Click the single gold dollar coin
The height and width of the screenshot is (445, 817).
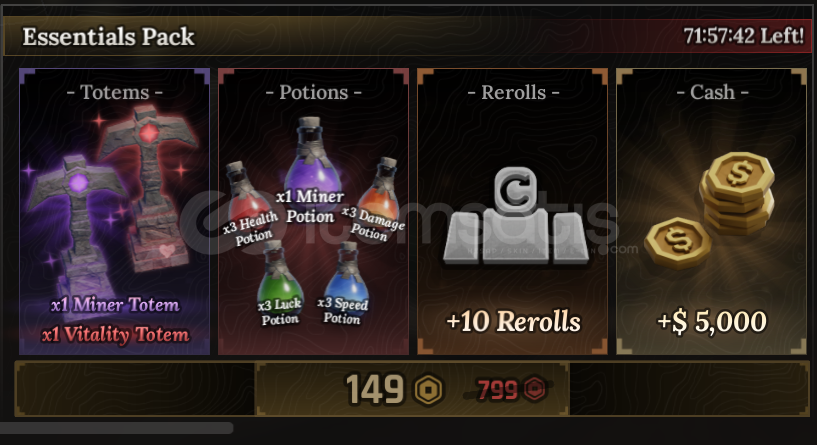coord(677,242)
